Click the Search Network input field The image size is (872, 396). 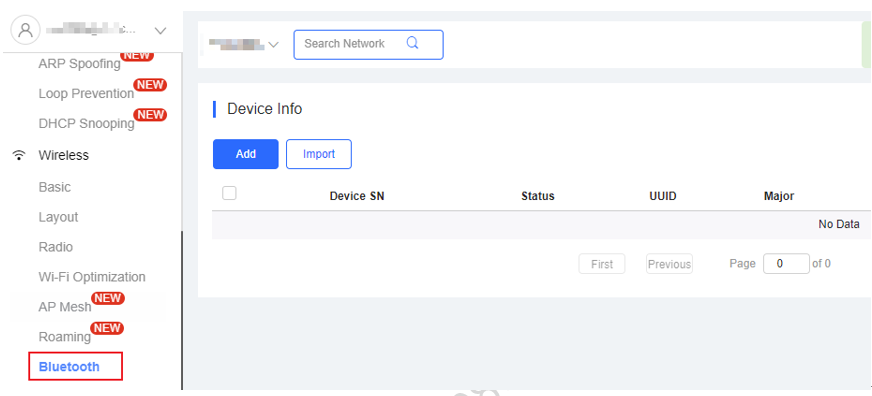[x=368, y=44]
